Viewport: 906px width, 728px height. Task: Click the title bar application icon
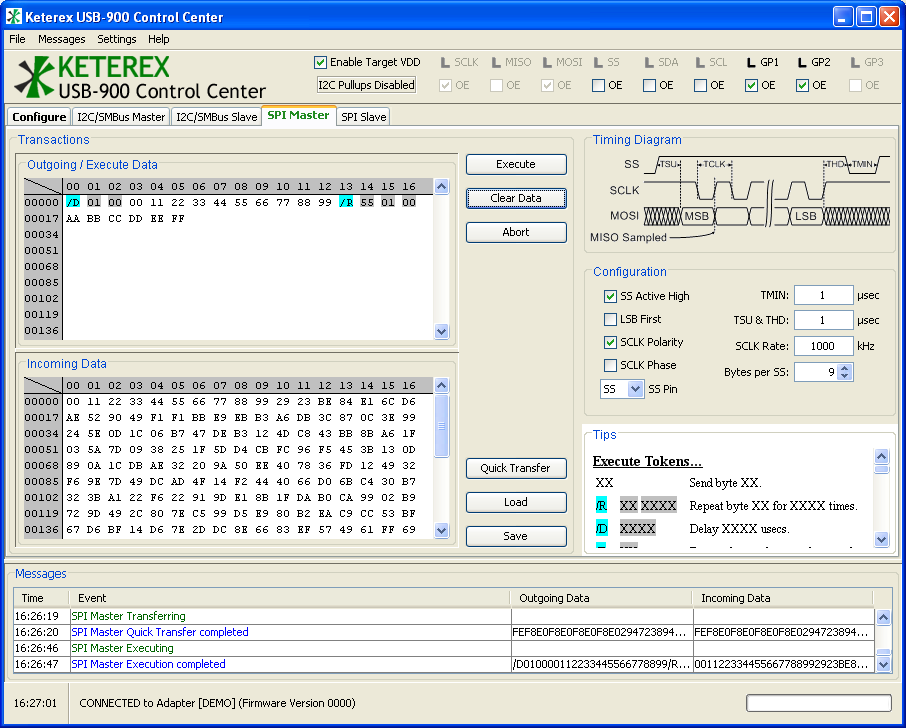(14, 17)
